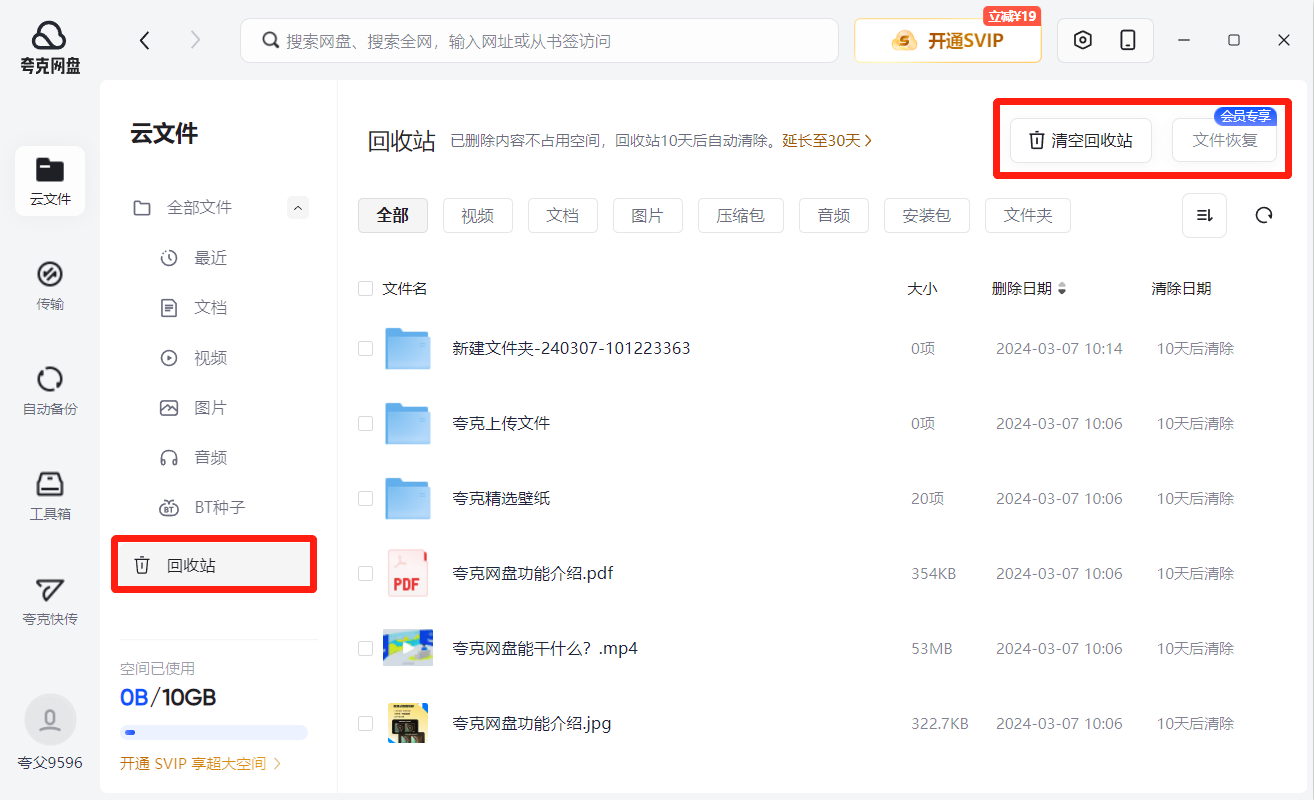Click the 0B/10GB storage usage text
The image size is (1314, 800).
coord(168,697)
